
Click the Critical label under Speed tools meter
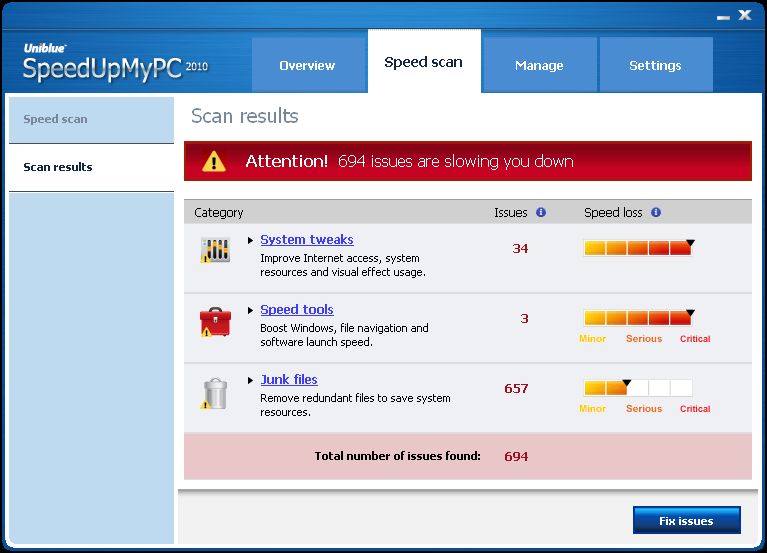[x=695, y=339]
